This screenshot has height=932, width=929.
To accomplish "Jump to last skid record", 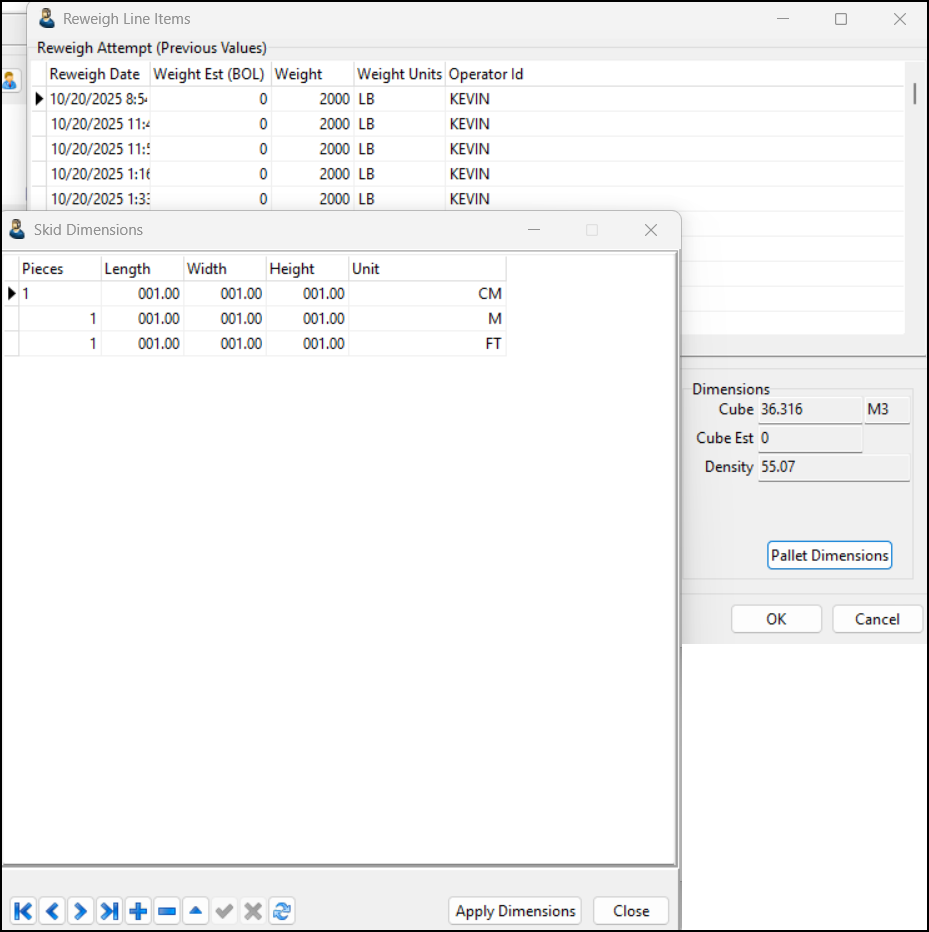I will pyautogui.click(x=110, y=911).
